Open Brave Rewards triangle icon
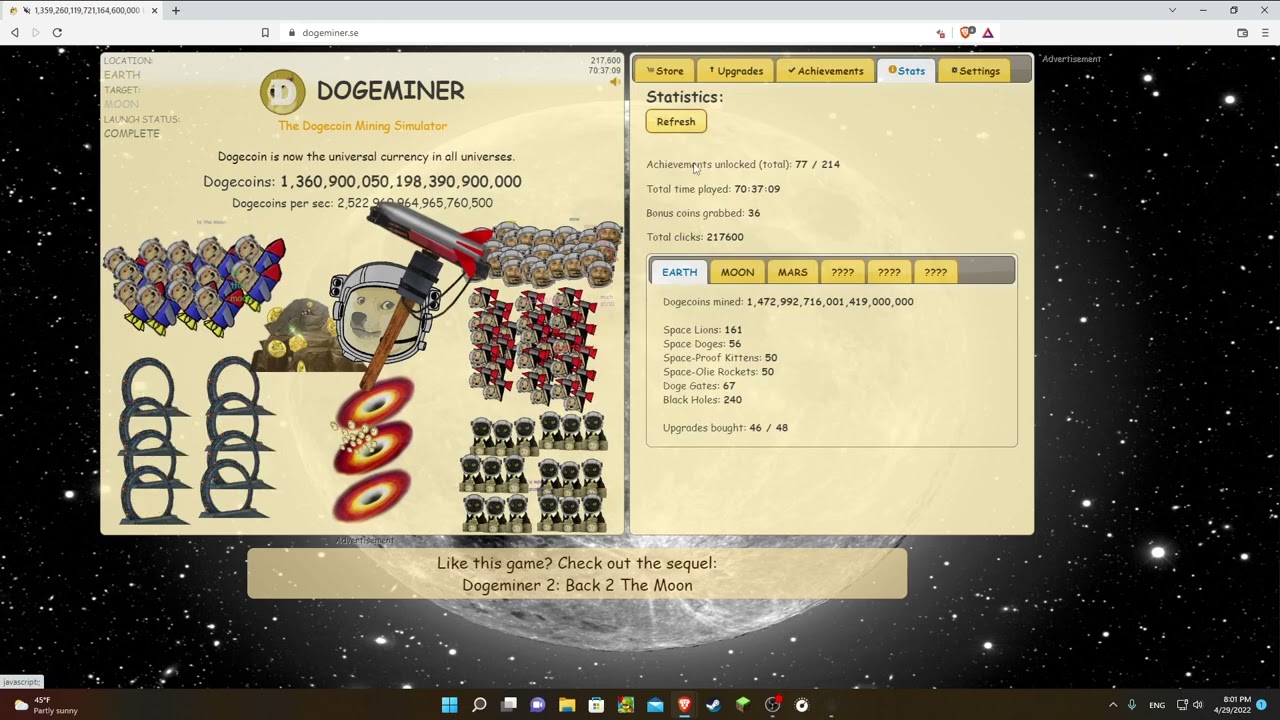 coord(988,32)
